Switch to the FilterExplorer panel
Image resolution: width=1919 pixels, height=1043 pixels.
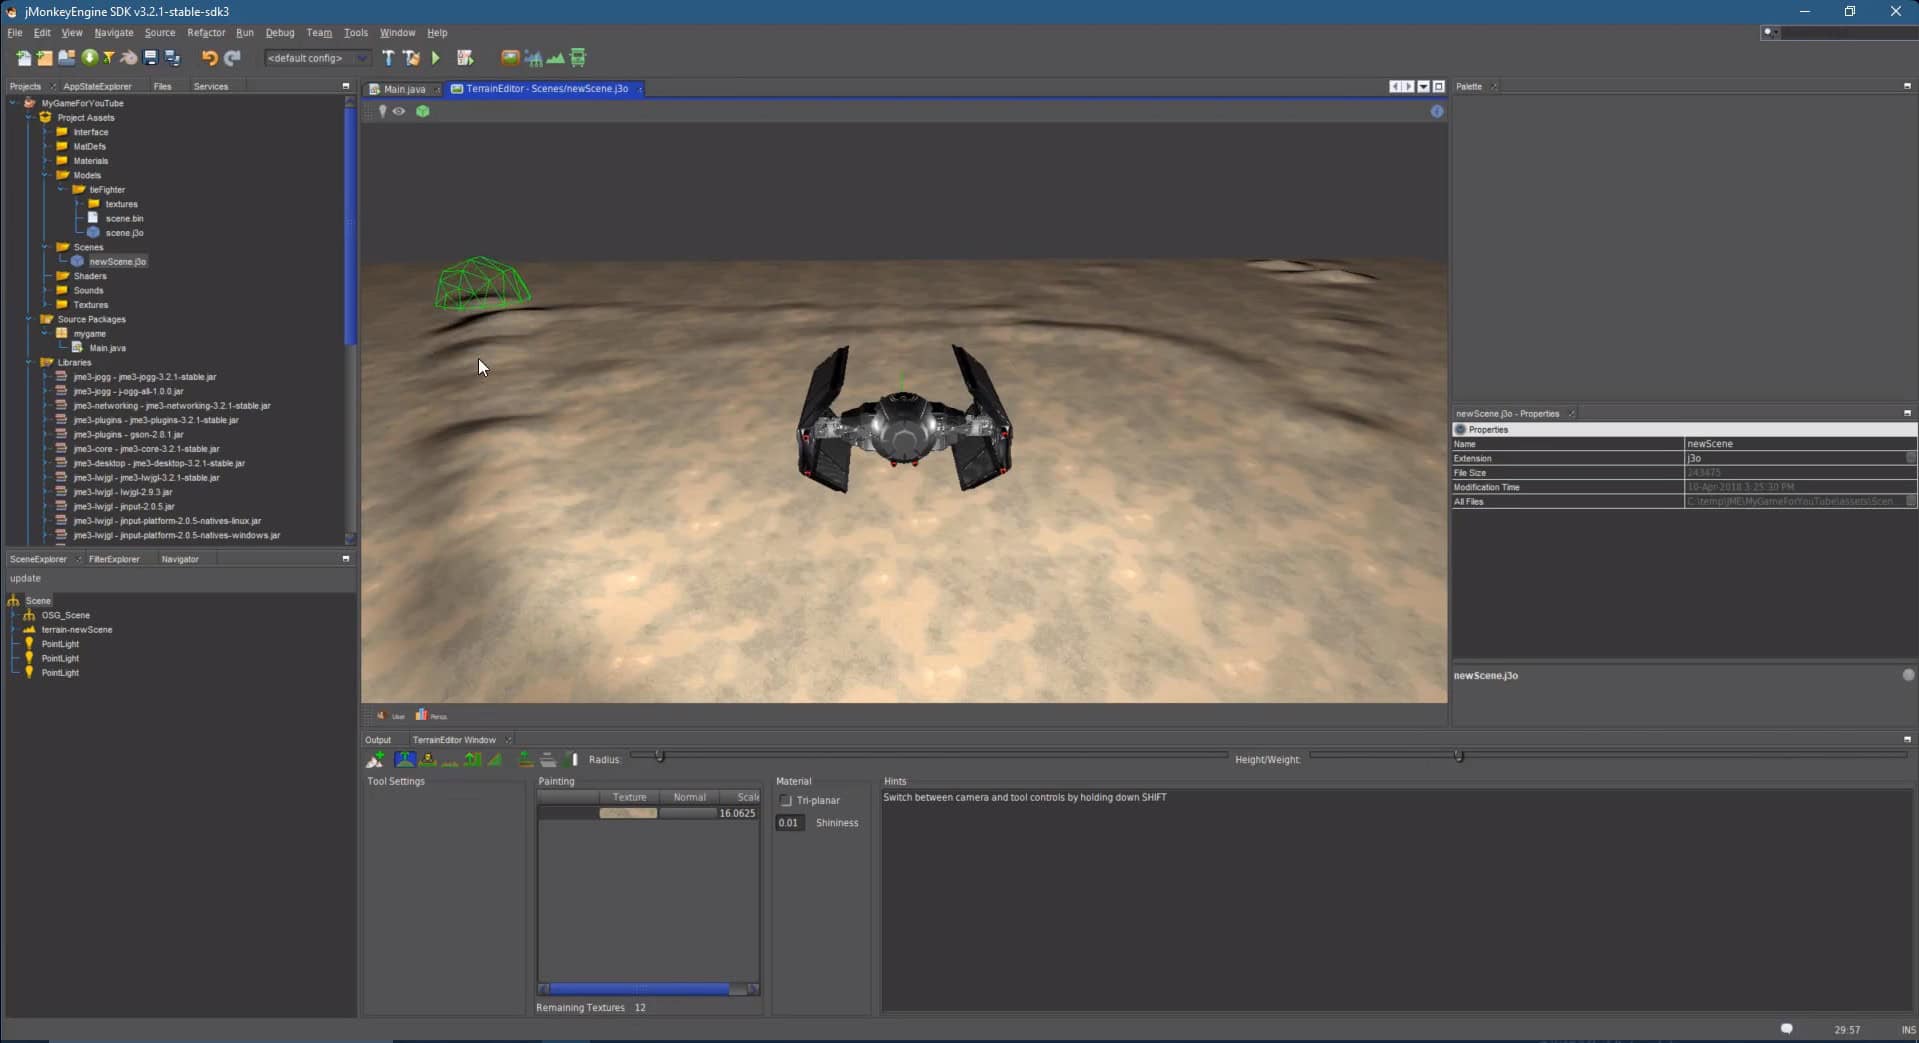point(113,559)
